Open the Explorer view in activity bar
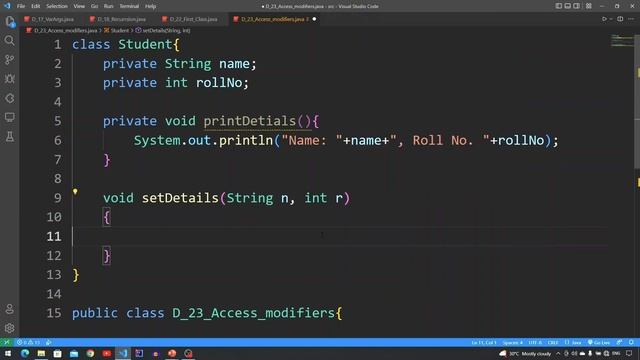The width and height of the screenshot is (640, 360). 9,21
